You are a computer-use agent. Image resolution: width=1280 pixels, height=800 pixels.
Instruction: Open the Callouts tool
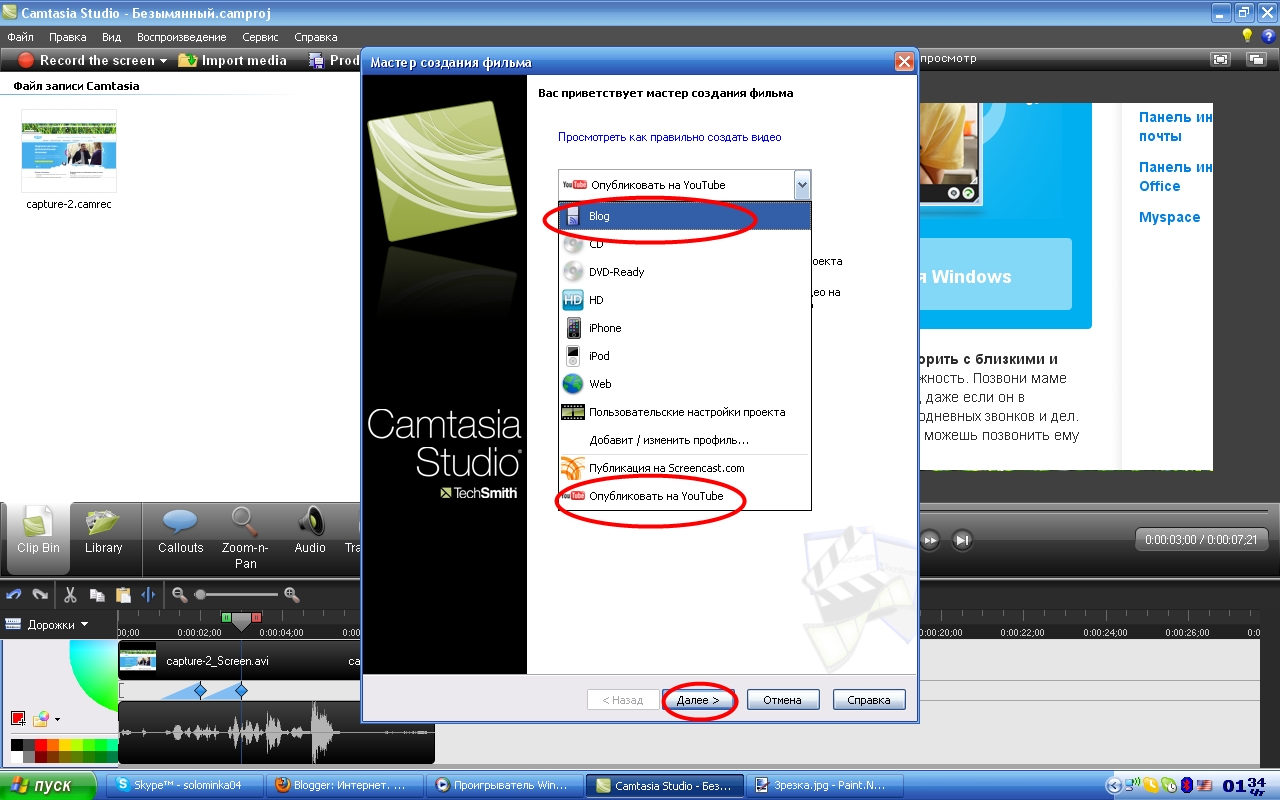[180, 532]
